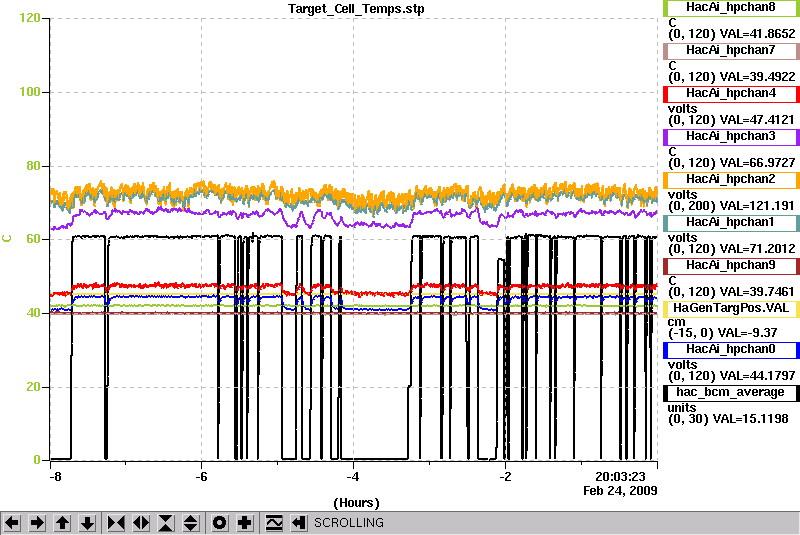
Task: Click the value readout VAL=66.9727
Action: click(x=757, y=163)
